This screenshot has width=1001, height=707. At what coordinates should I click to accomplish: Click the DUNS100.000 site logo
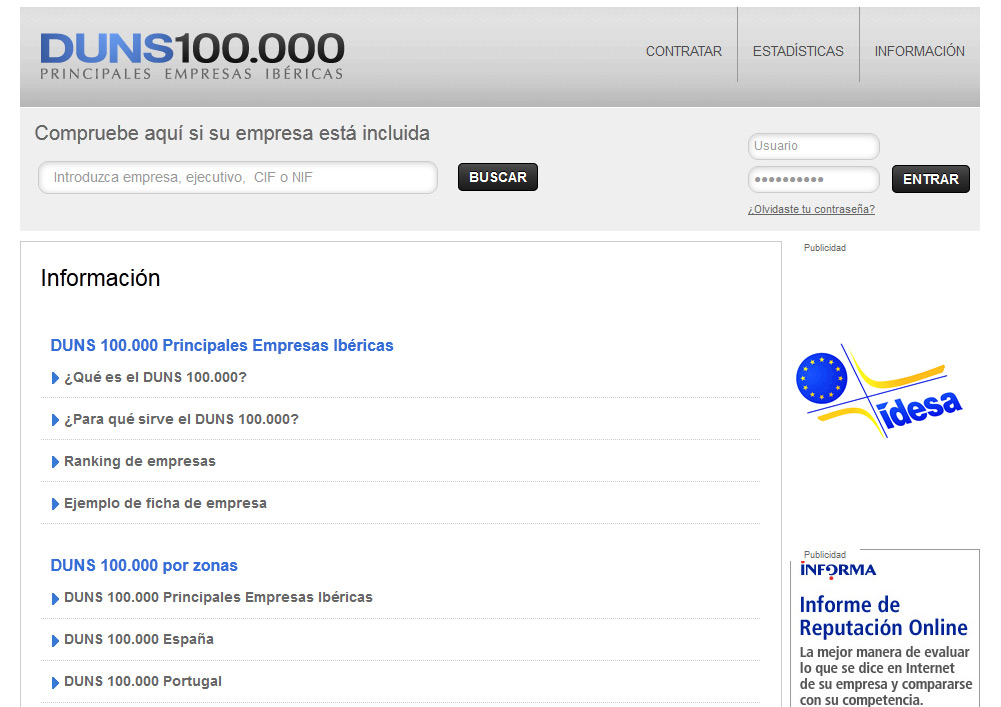[x=192, y=56]
